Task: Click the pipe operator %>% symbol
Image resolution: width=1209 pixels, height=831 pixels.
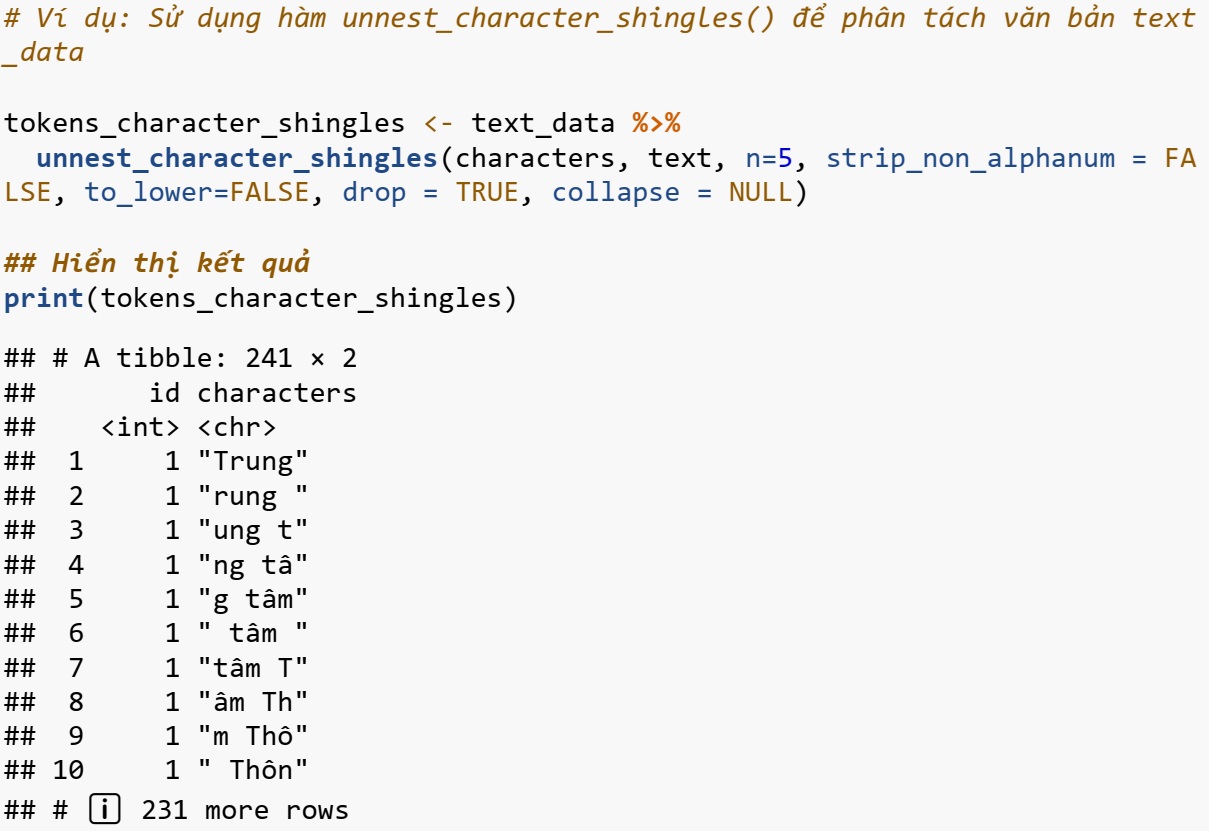Action: coord(656,124)
